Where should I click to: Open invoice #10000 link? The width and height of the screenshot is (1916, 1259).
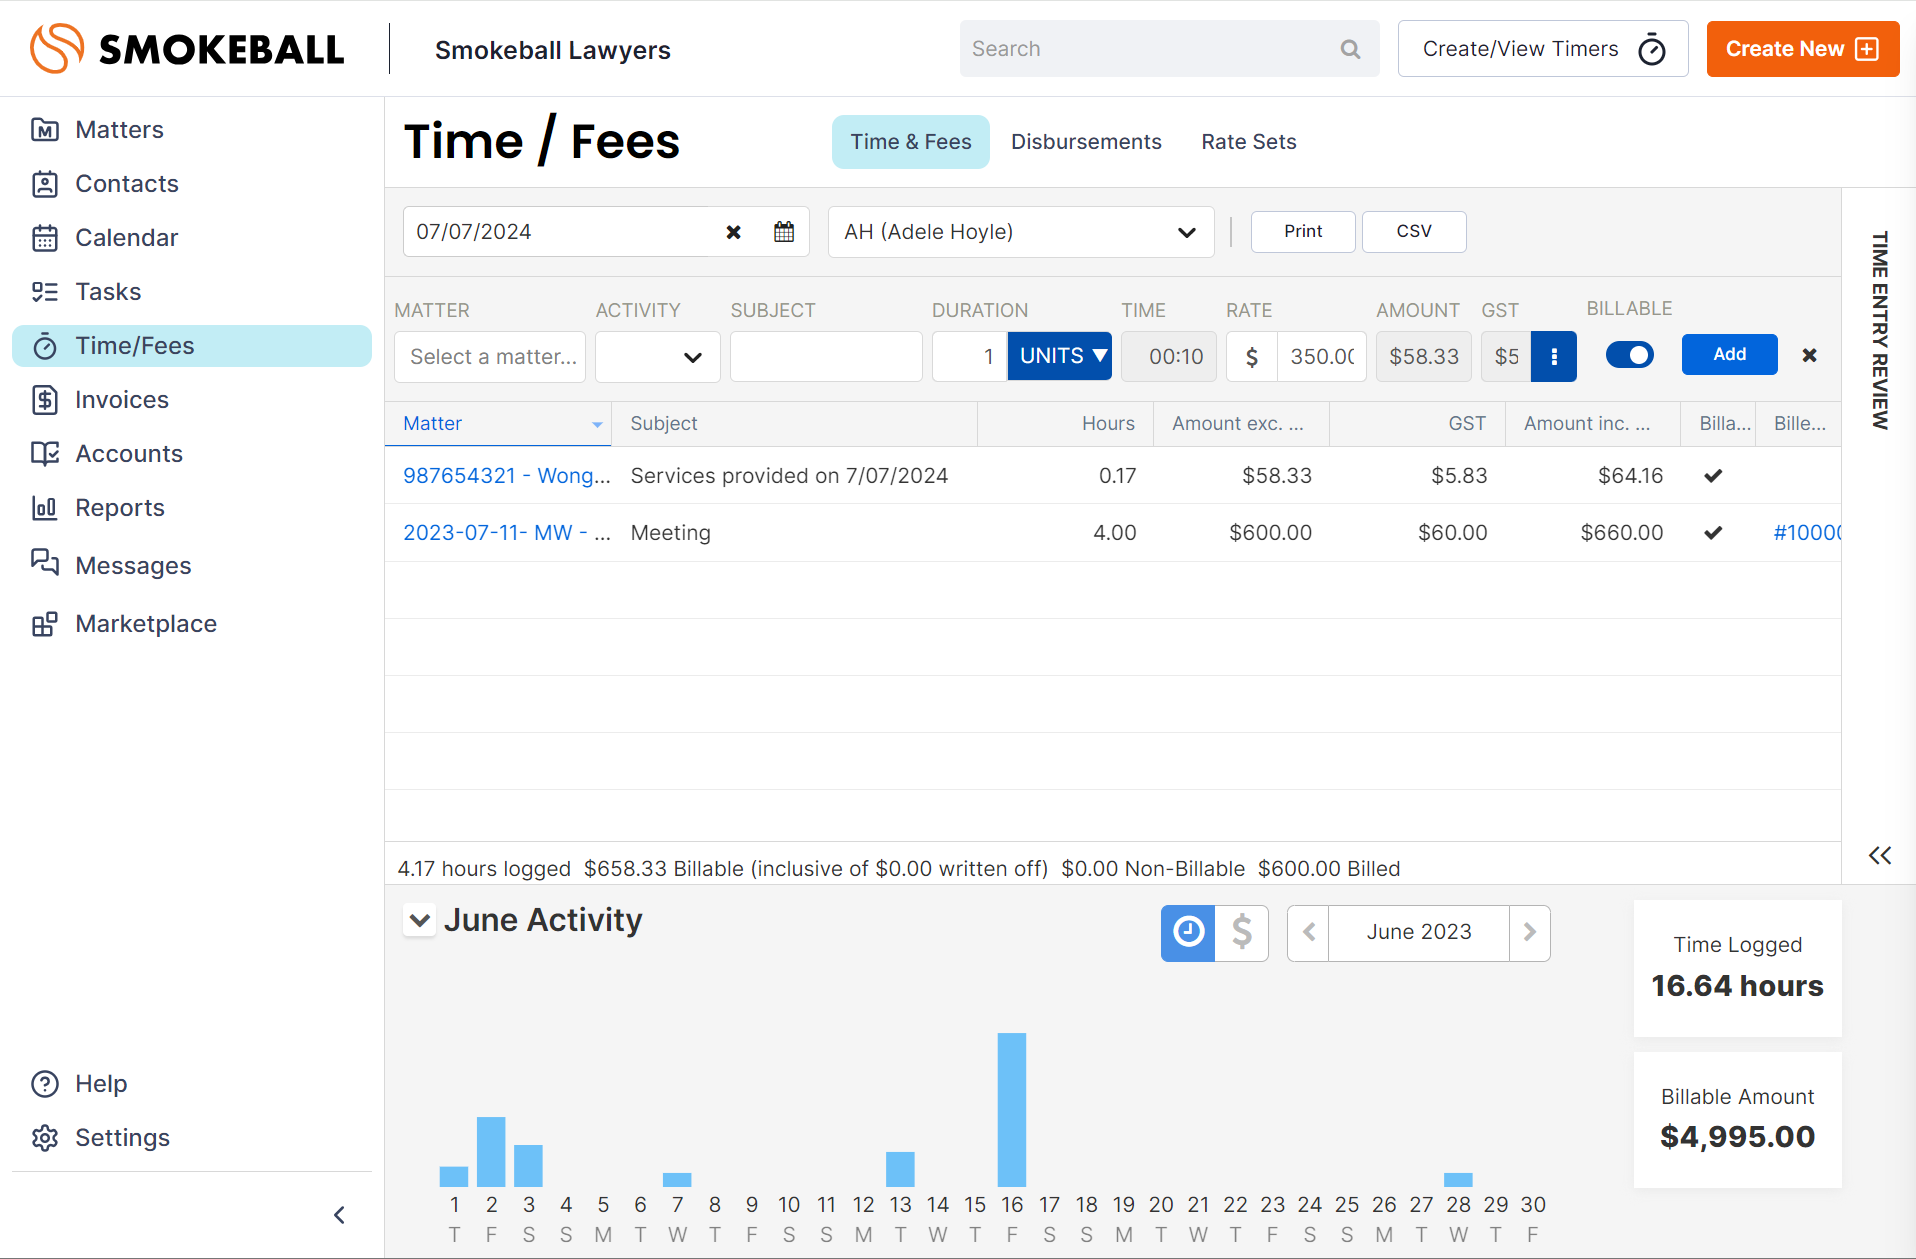click(1806, 533)
